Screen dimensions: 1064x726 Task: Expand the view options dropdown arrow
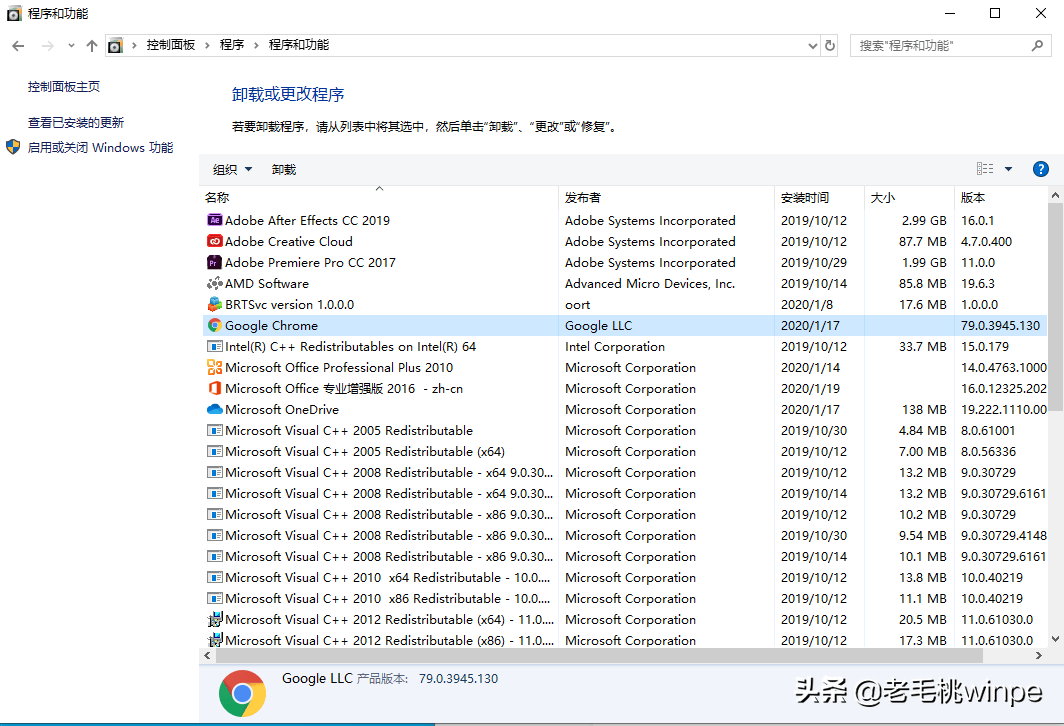1008,169
